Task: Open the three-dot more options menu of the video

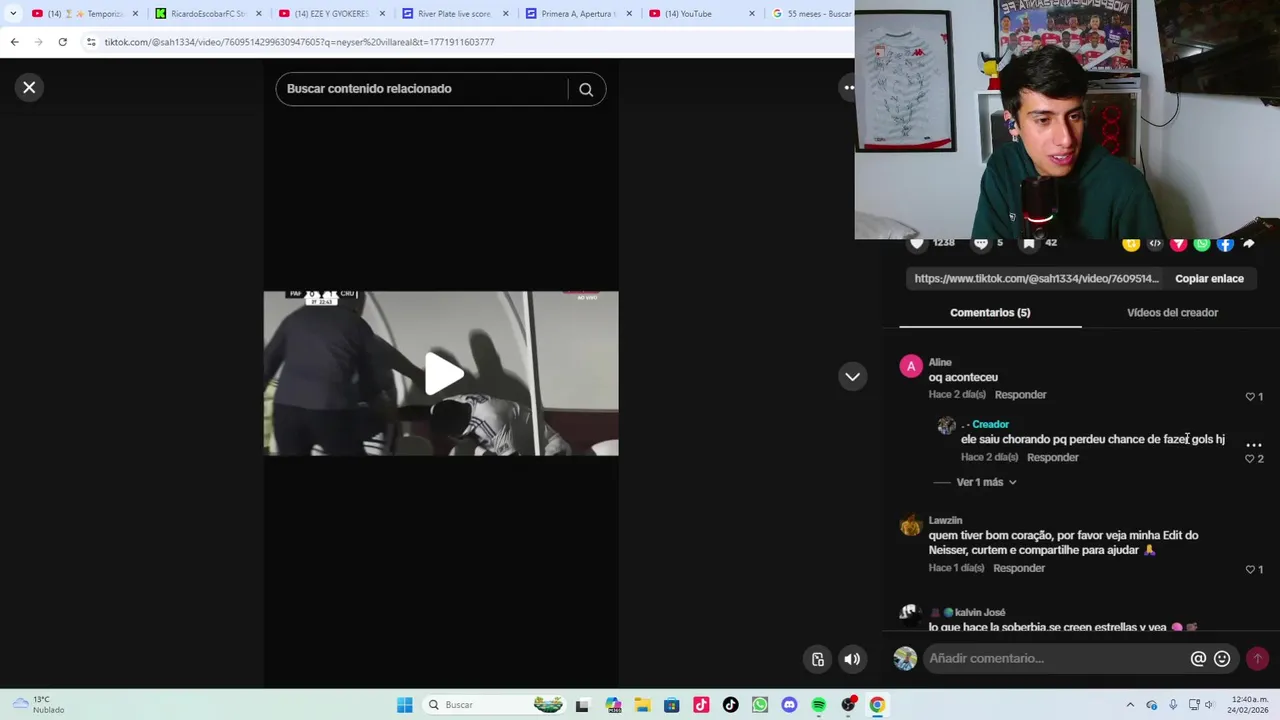Action: point(849,88)
